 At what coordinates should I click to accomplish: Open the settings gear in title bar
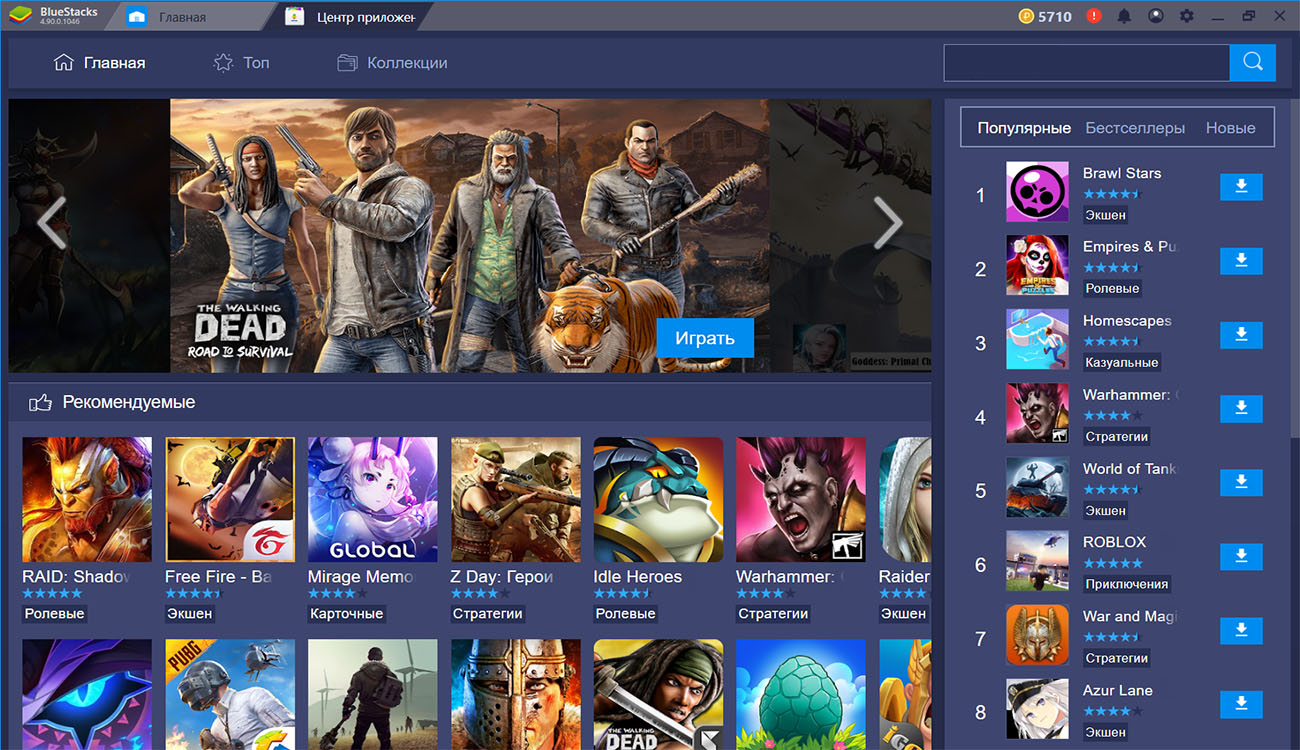[x=1186, y=16]
